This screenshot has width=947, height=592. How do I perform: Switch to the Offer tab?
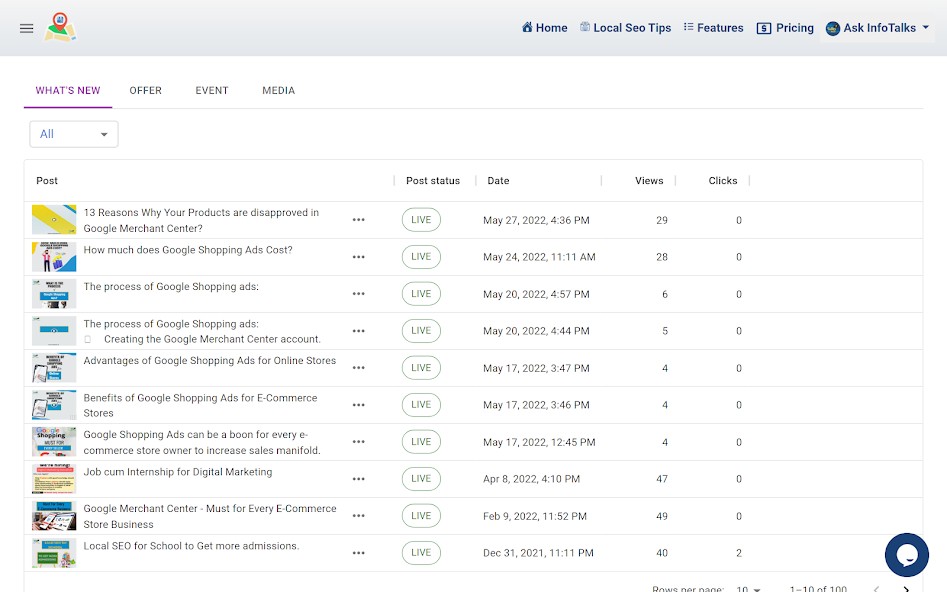(x=145, y=91)
